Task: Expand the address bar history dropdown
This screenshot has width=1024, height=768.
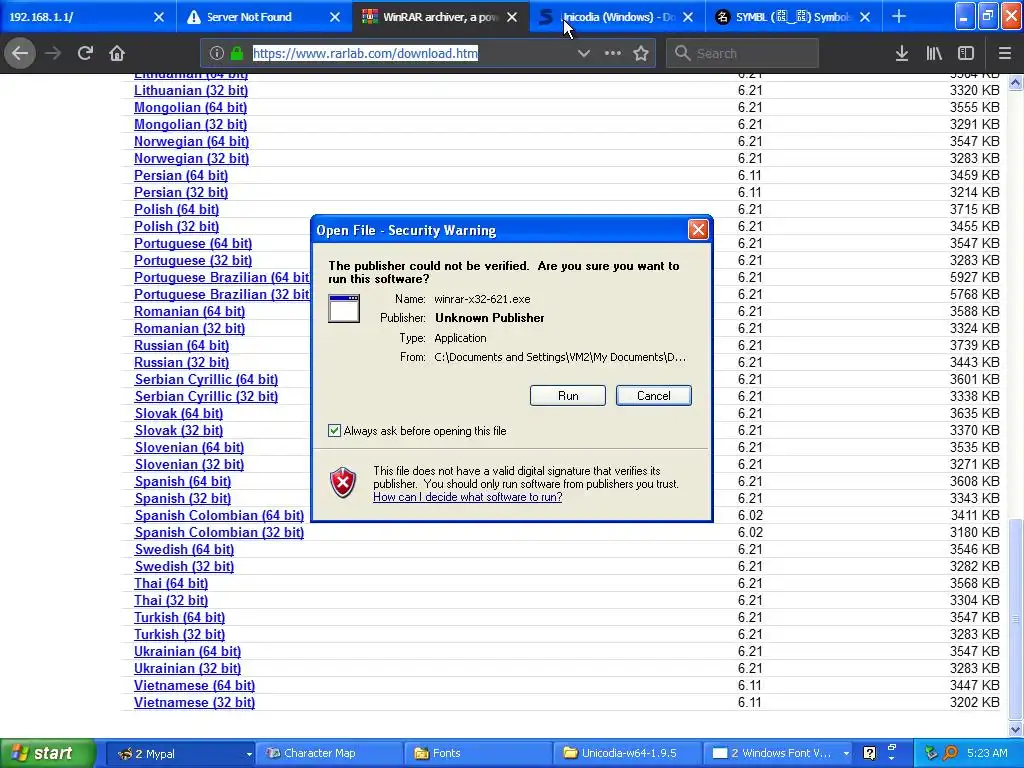Action: (x=584, y=53)
